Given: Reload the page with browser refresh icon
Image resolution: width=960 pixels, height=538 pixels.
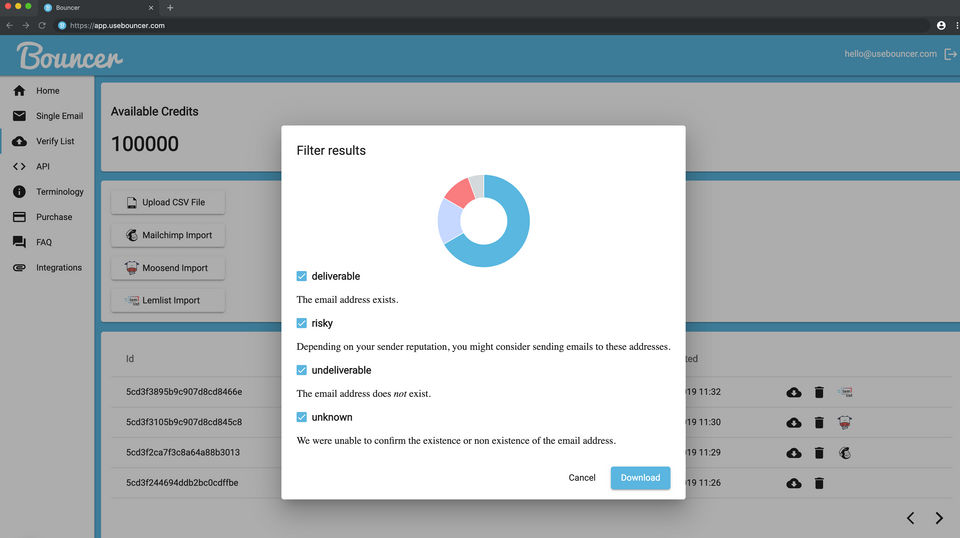Looking at the screenshot, I should 42,26.
